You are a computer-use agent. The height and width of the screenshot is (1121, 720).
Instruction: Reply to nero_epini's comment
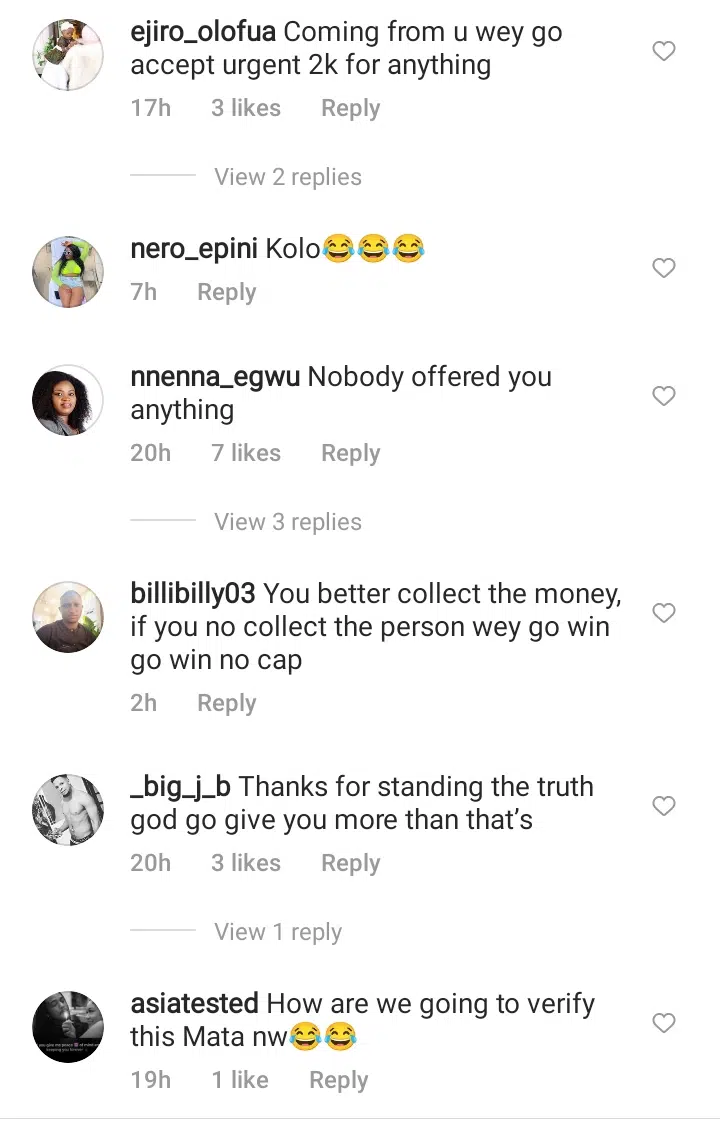(x=226, y=292)
